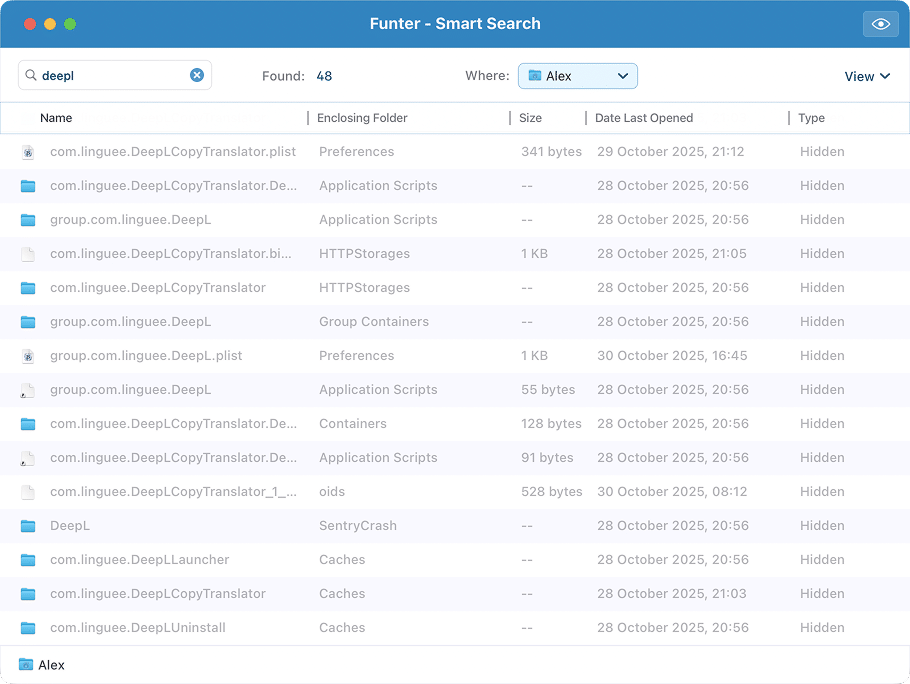Screen dimensions: 910x684
Task: Click the folder icon next to com.linguee.DeepLUninstall
Action: point(28,627)
